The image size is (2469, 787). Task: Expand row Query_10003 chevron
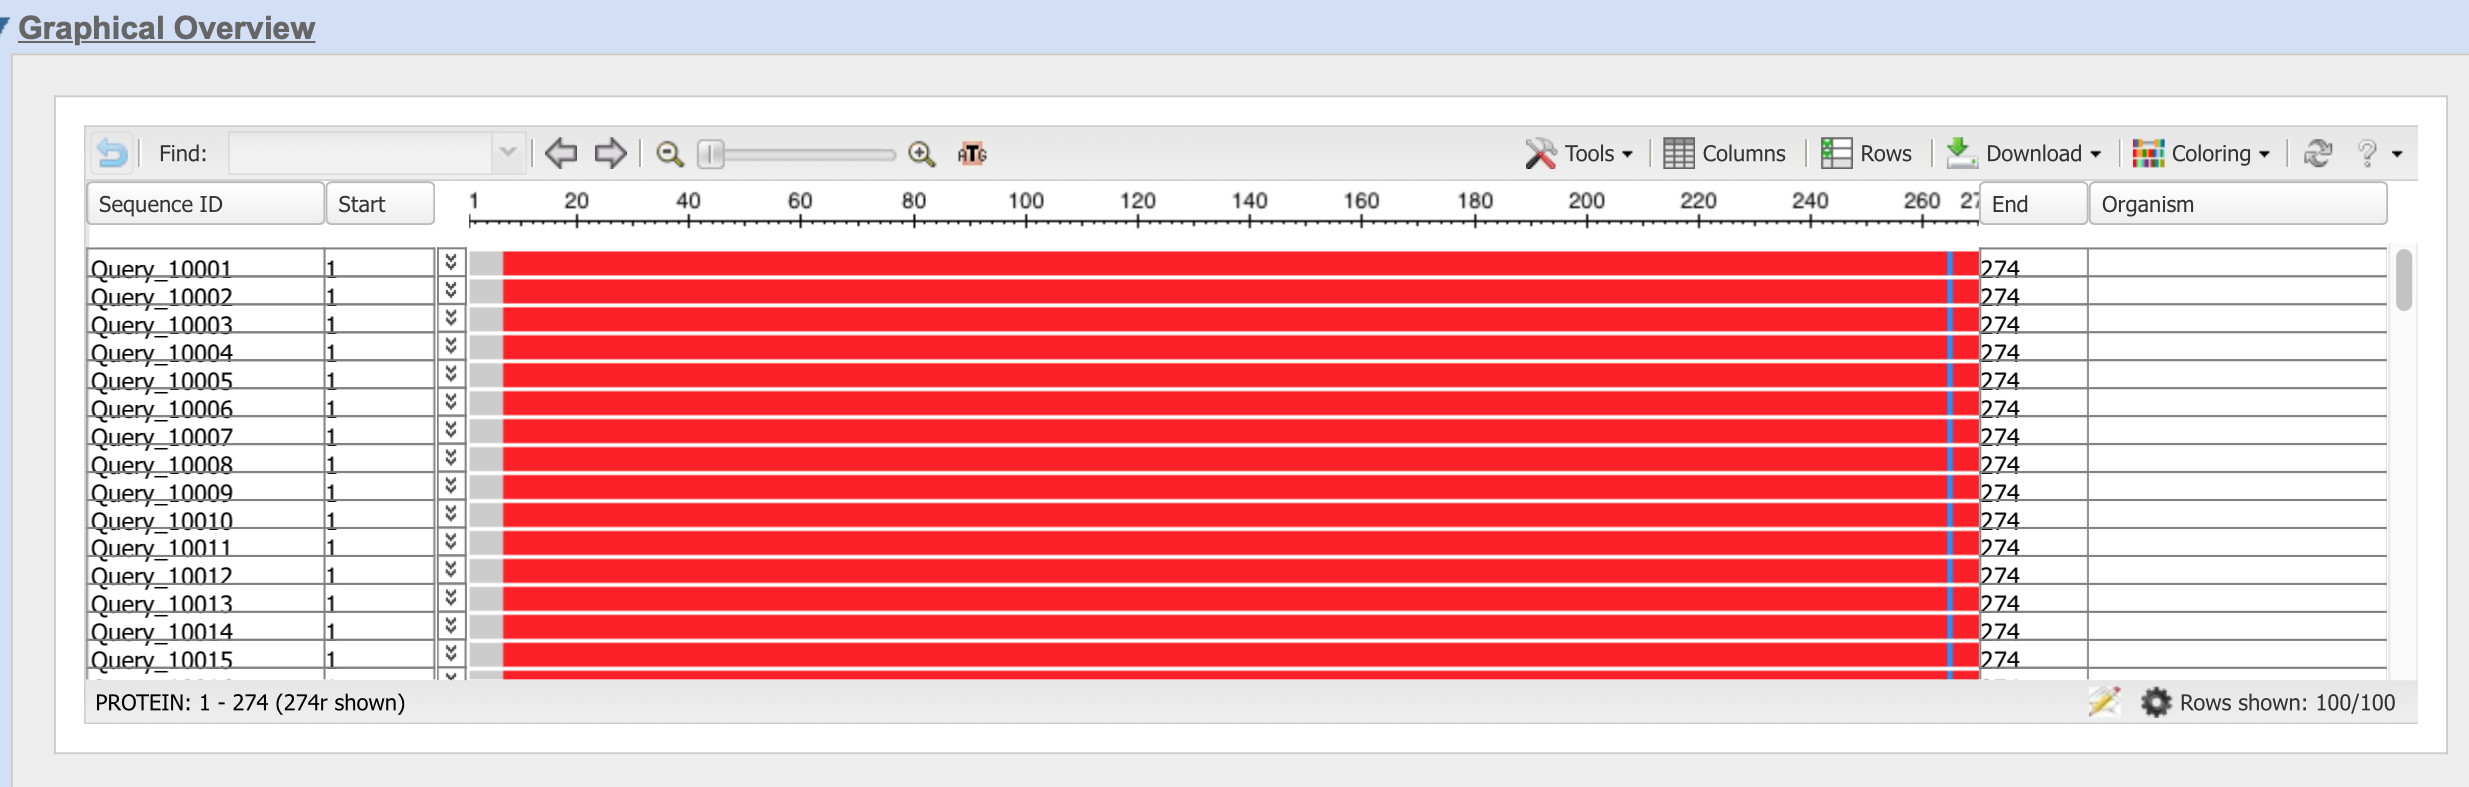pyautogui.click(x=451, y=318)
